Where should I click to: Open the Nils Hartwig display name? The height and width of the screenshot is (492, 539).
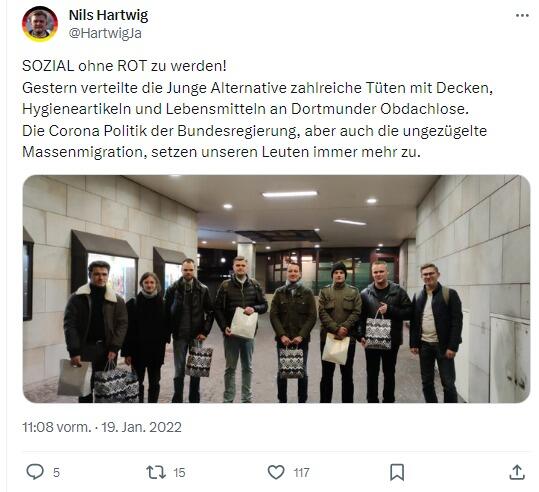(x=108, y=15)
